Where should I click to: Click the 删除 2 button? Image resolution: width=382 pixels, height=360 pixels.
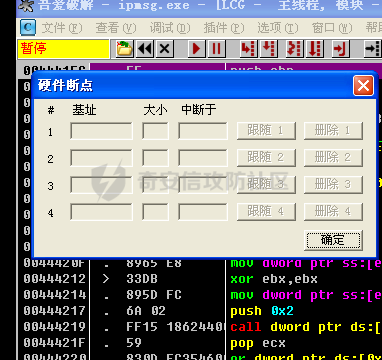point(333,157)
